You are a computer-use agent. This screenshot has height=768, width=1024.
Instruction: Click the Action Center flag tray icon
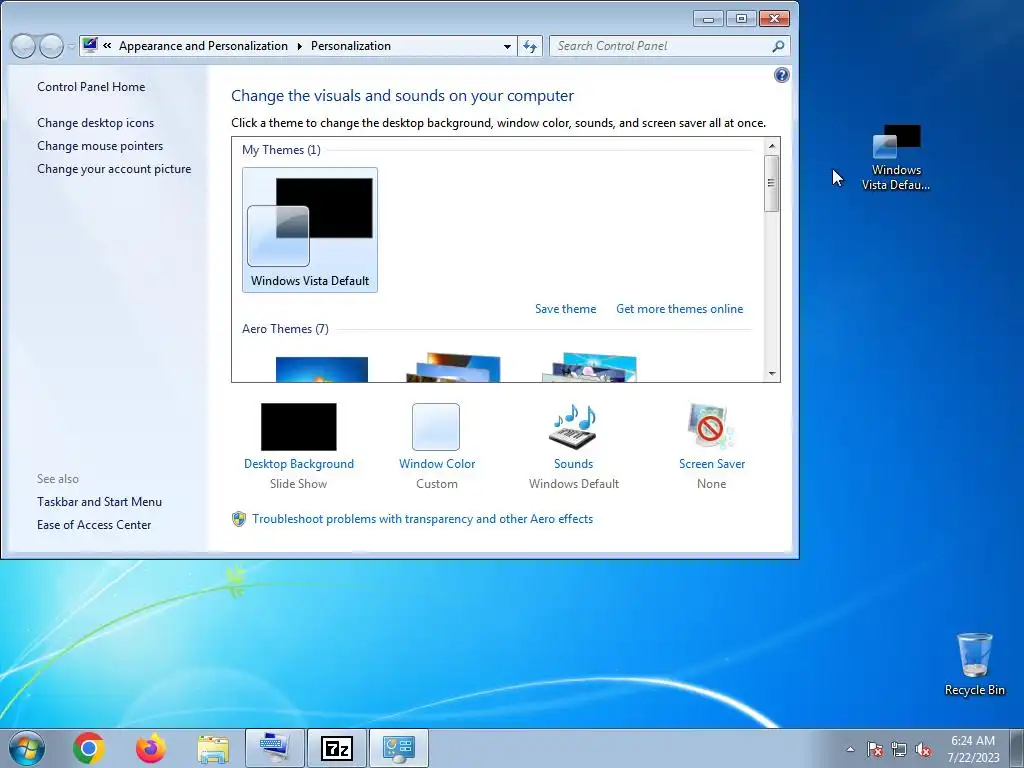[x=874, y=749]
